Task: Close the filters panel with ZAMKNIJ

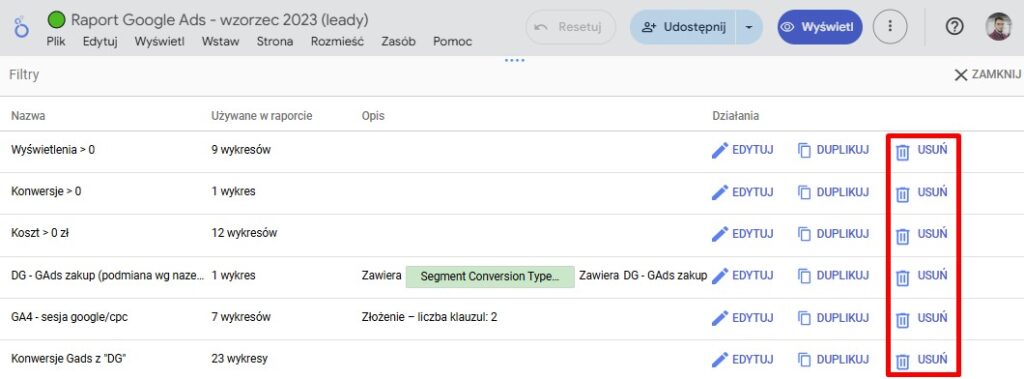Action: coord(987,75)
